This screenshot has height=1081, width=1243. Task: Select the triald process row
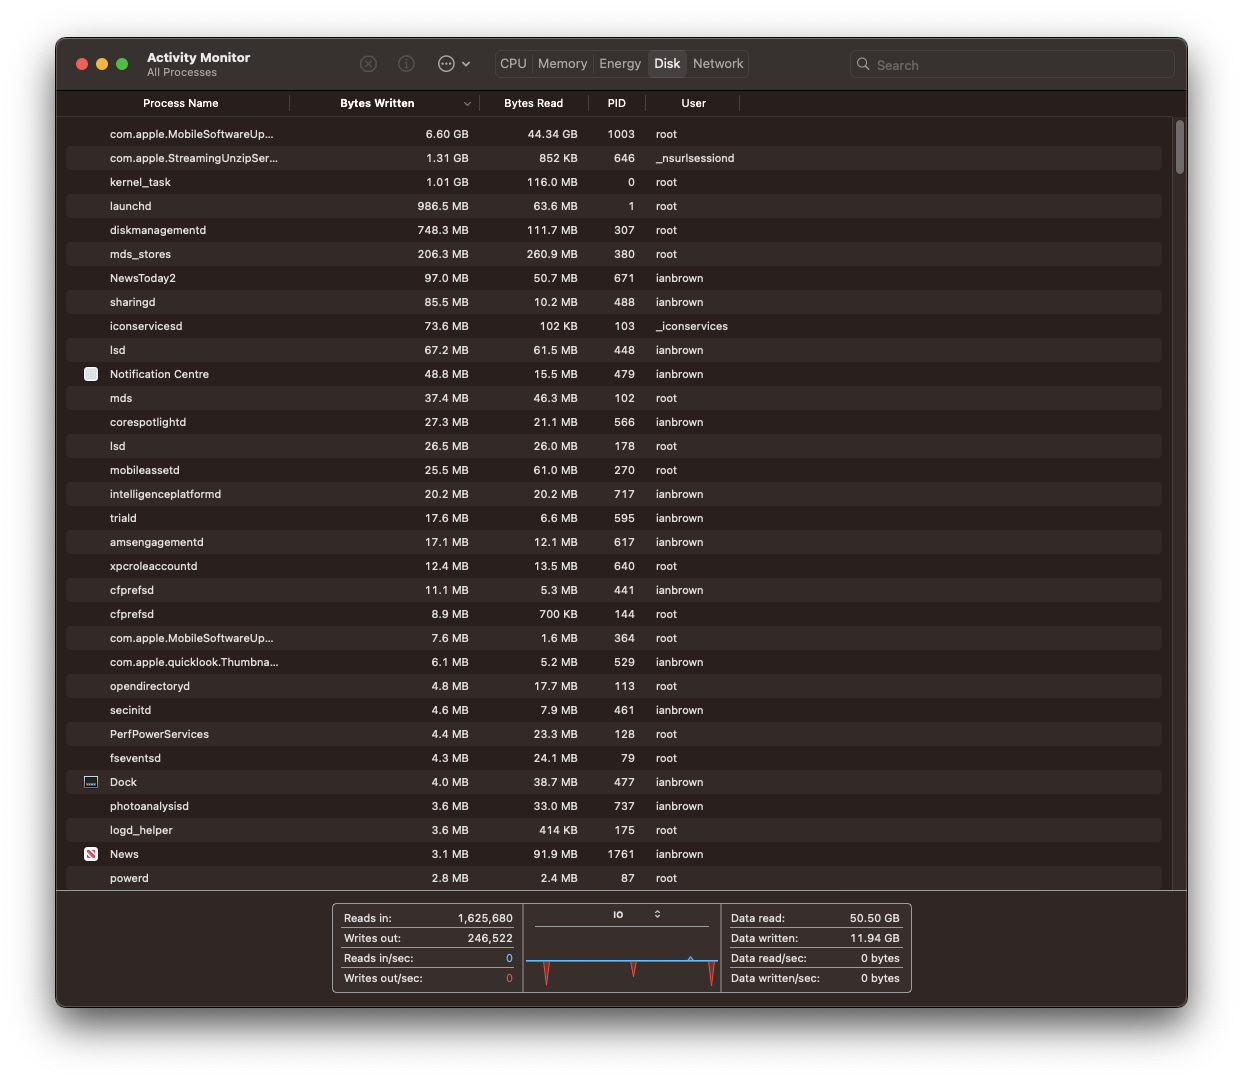pos(614,518)
